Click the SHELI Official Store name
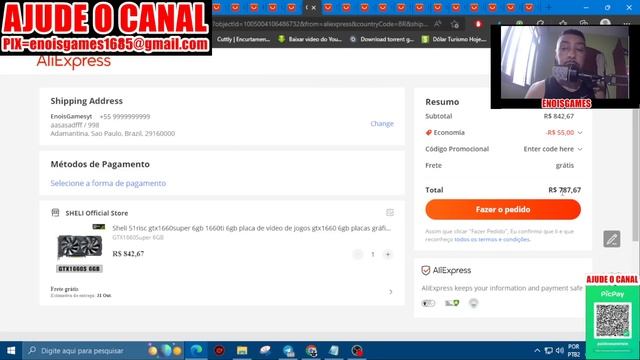Screen dimensions: 640x360 [x=97, y=213]
